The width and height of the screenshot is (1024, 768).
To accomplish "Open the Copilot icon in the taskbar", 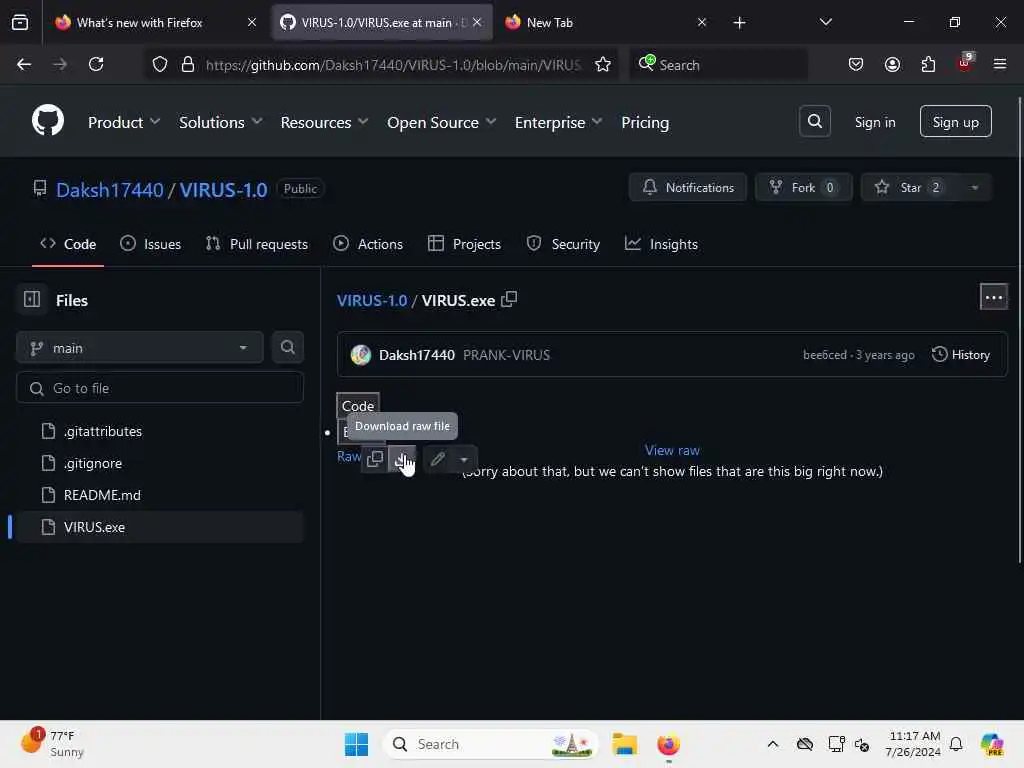I will [x=991, y=744].
